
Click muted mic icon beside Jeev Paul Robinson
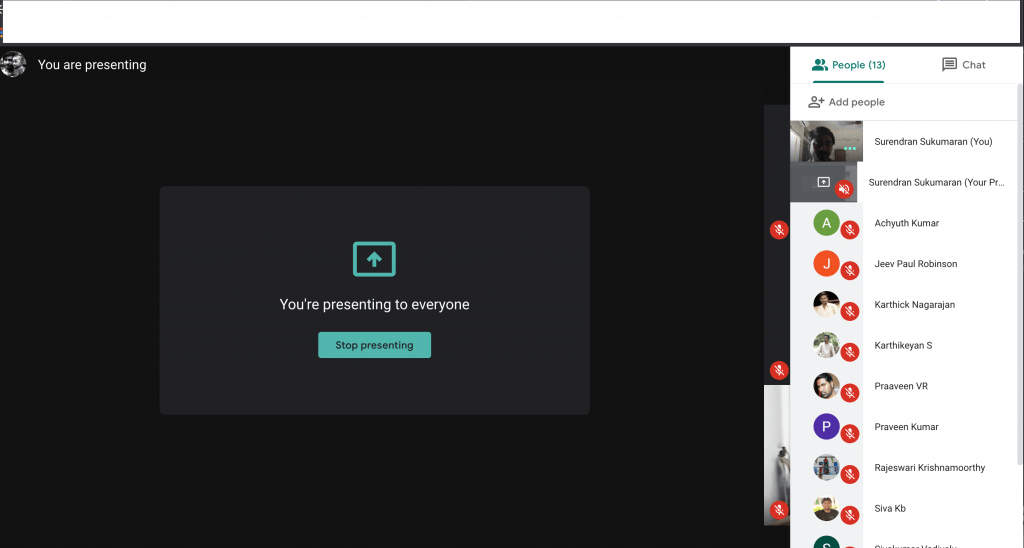point(850,271)
